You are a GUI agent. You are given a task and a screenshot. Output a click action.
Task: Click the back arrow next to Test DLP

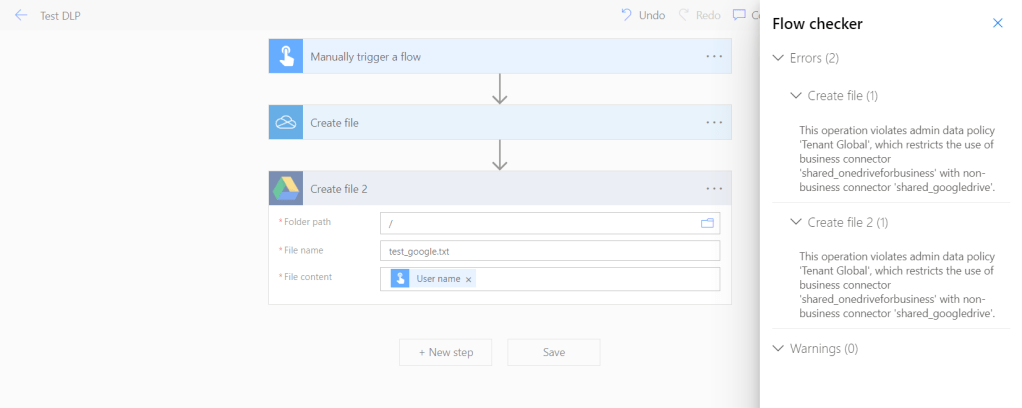click(21, 15)
